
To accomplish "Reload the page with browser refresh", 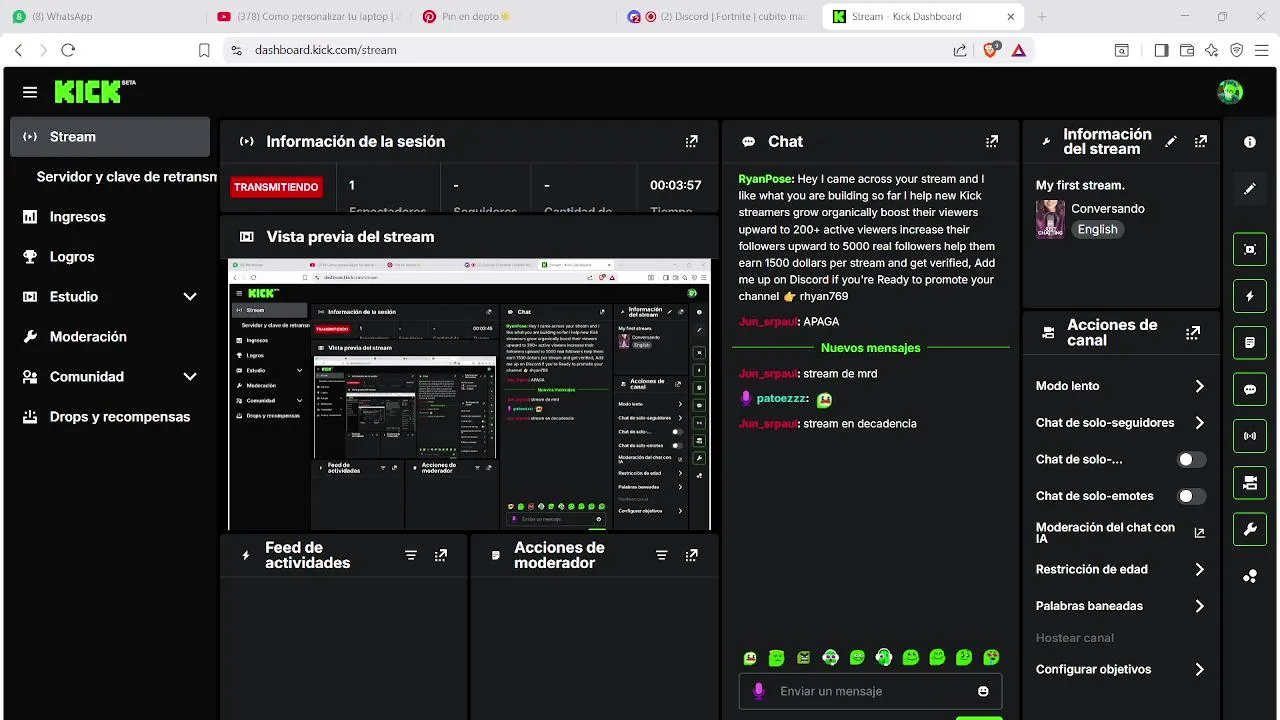I will [x=68, y=50].
